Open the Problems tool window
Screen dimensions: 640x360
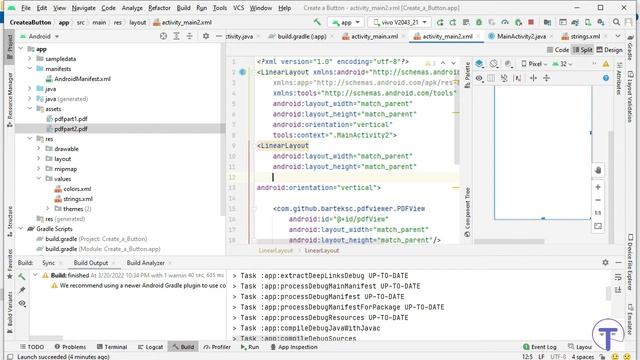70,347
